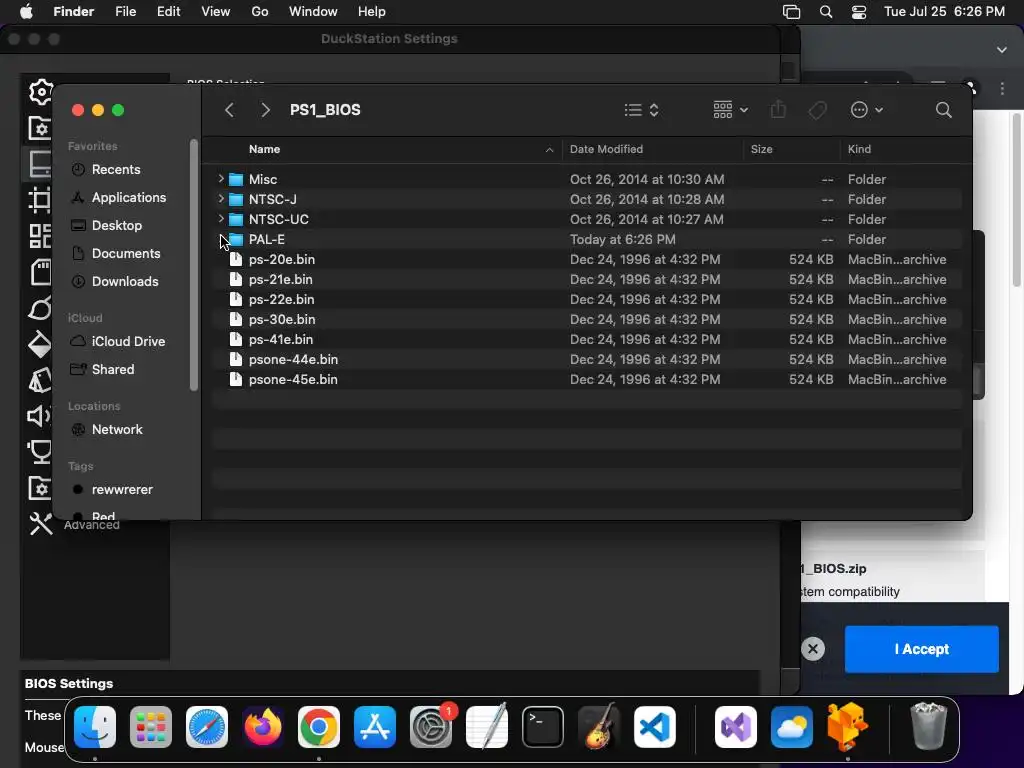
Task: Select psone-45e.bin file
Action: (x=586, y=379)
